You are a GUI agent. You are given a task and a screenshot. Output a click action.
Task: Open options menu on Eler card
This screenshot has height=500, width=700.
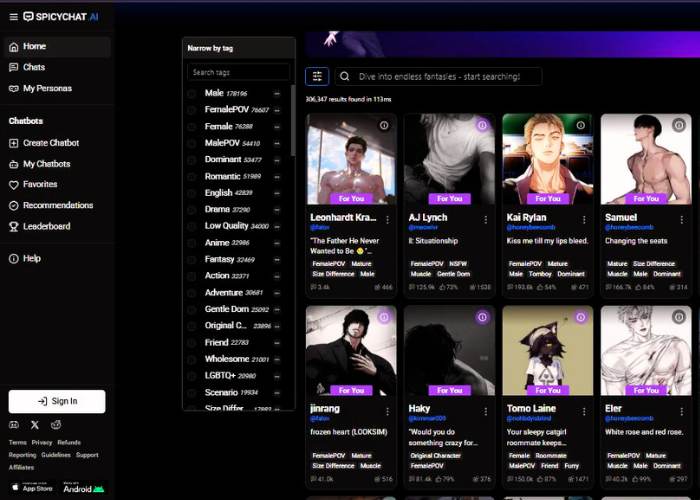(682, 411)
